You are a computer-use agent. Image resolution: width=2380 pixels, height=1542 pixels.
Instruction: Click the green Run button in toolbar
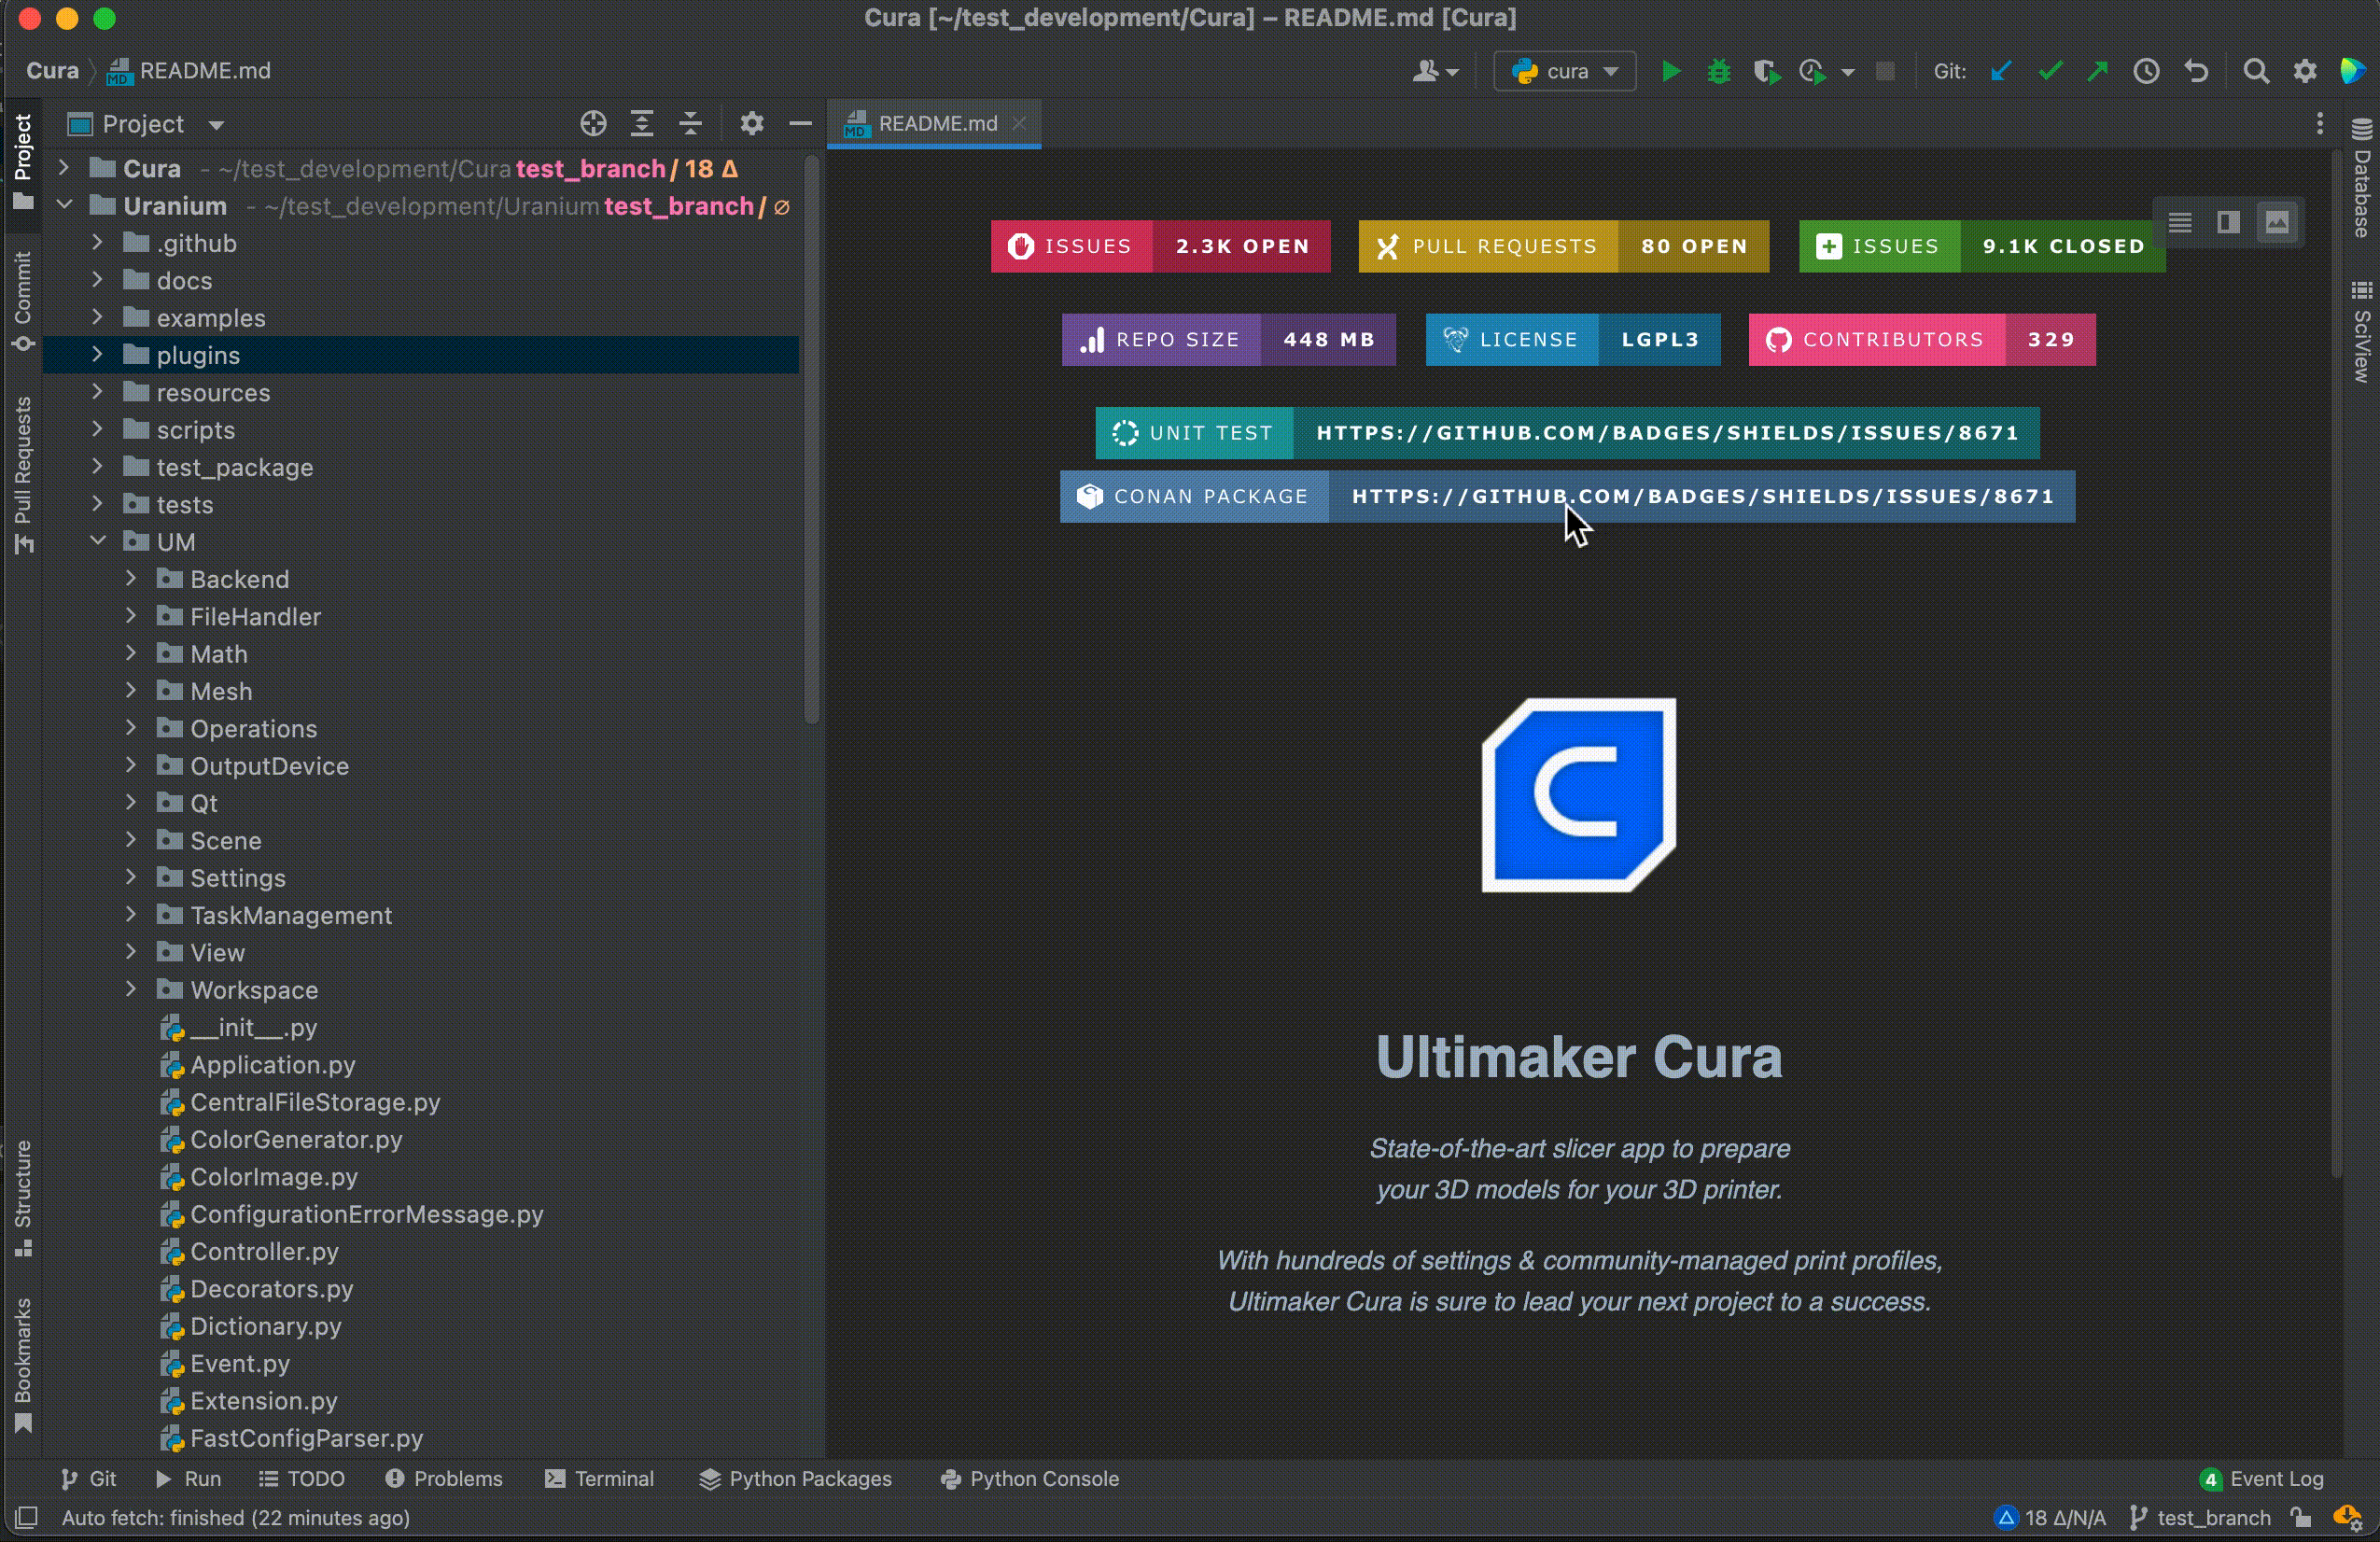coord(1670,71)
